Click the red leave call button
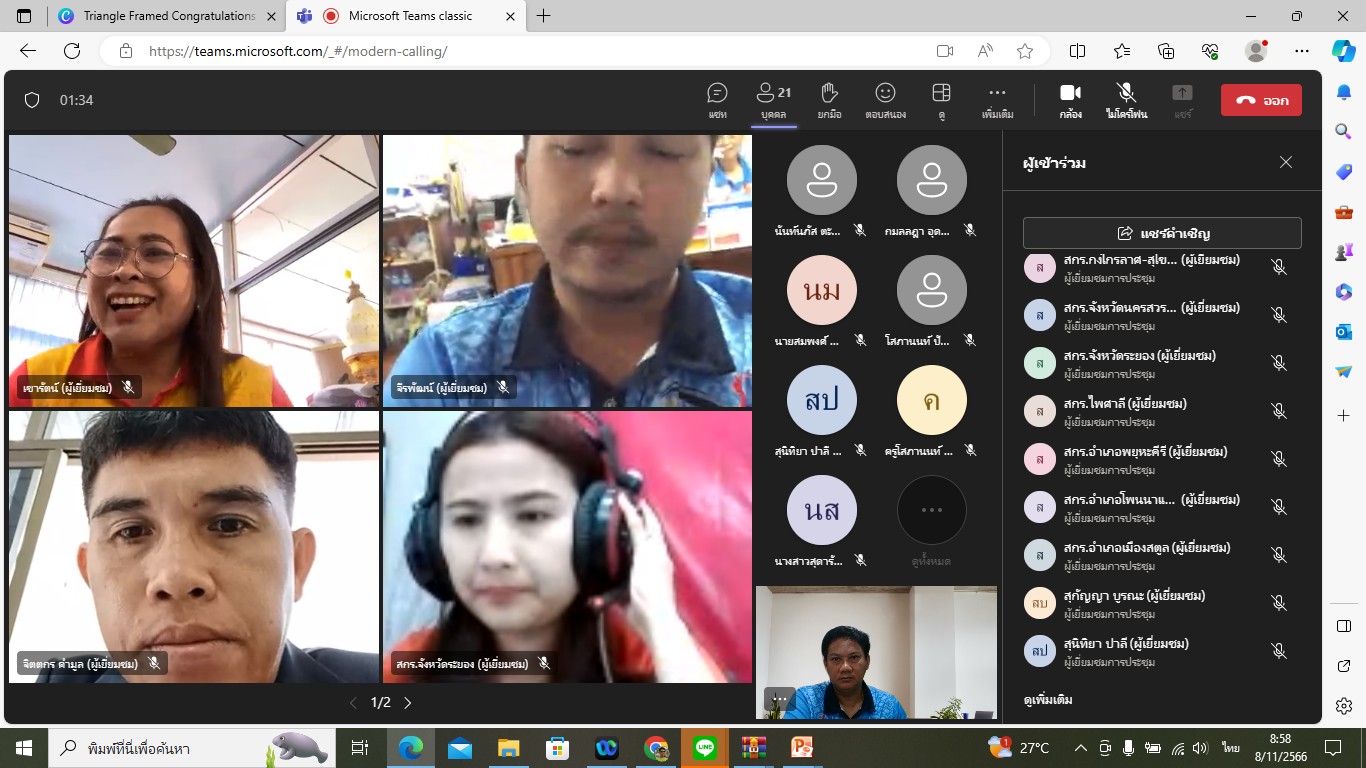Image resolution: width=1366 pixels, height=768 pixels. [1261, 100]
